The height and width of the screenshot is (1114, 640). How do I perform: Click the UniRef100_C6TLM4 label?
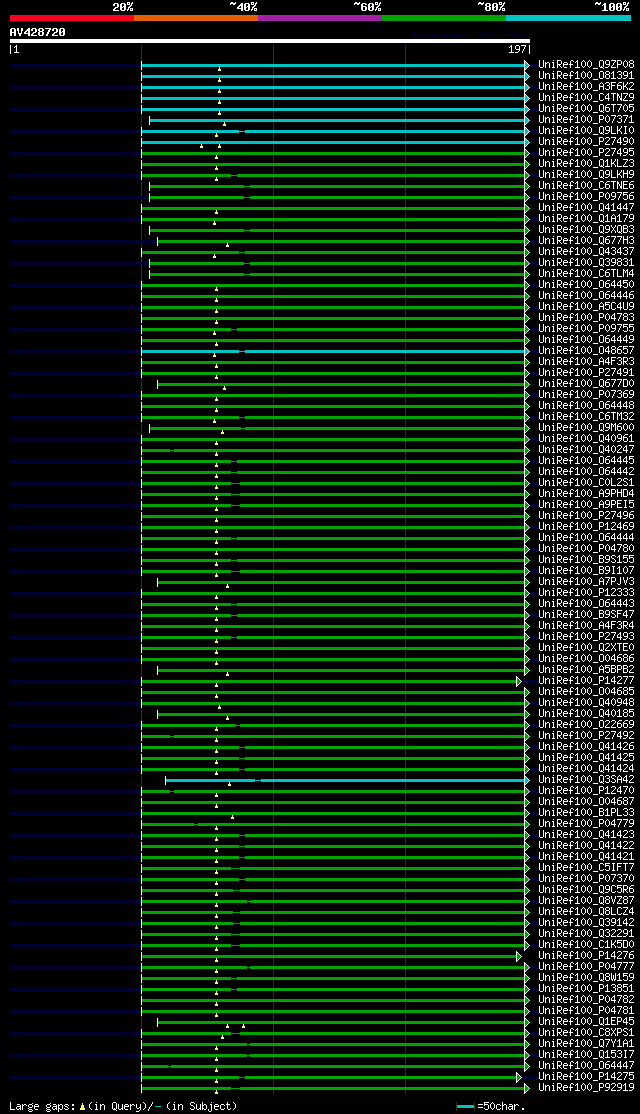pos(586,274)
